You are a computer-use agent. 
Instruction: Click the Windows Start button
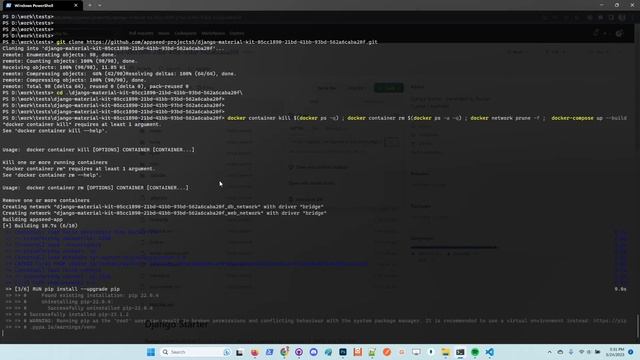coord(151,352)
